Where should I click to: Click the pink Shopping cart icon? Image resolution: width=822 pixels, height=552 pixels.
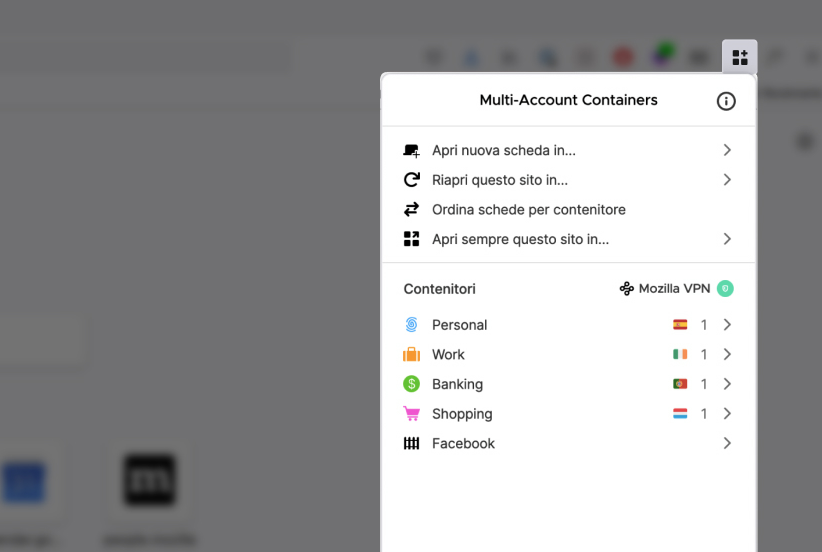click(x=412, y=414)
